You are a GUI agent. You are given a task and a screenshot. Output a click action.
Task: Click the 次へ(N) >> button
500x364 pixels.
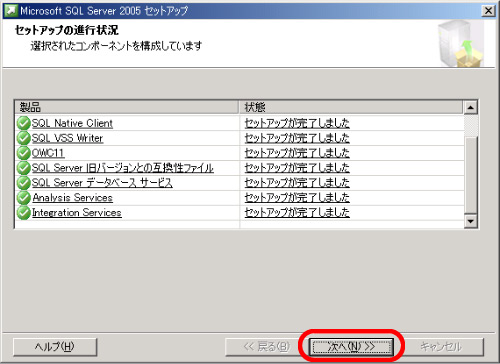coord(351,347)
